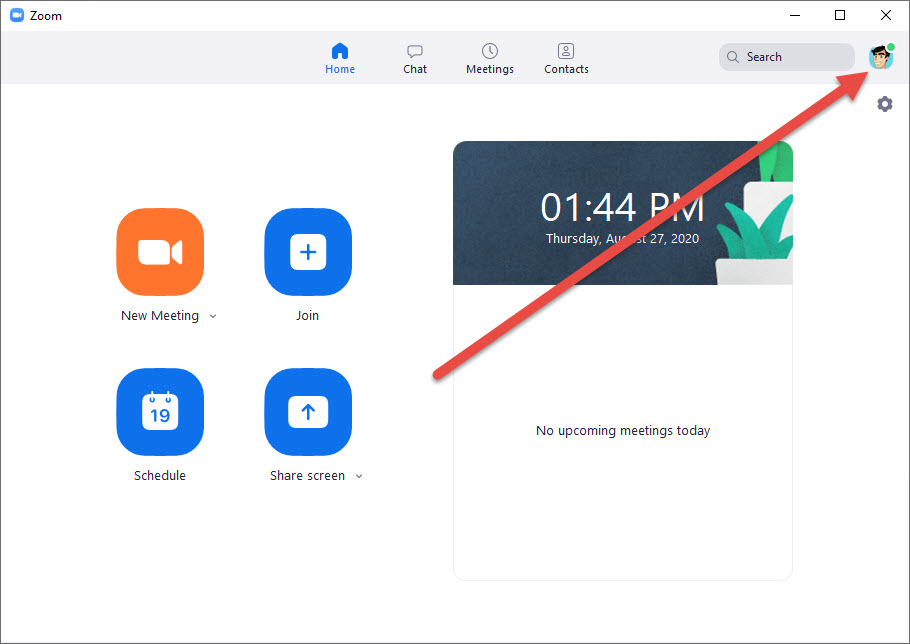This screenshot has width=910, height=644.
Task: Click the orange New Meeting camera icon
Action: tap(160, 252)
